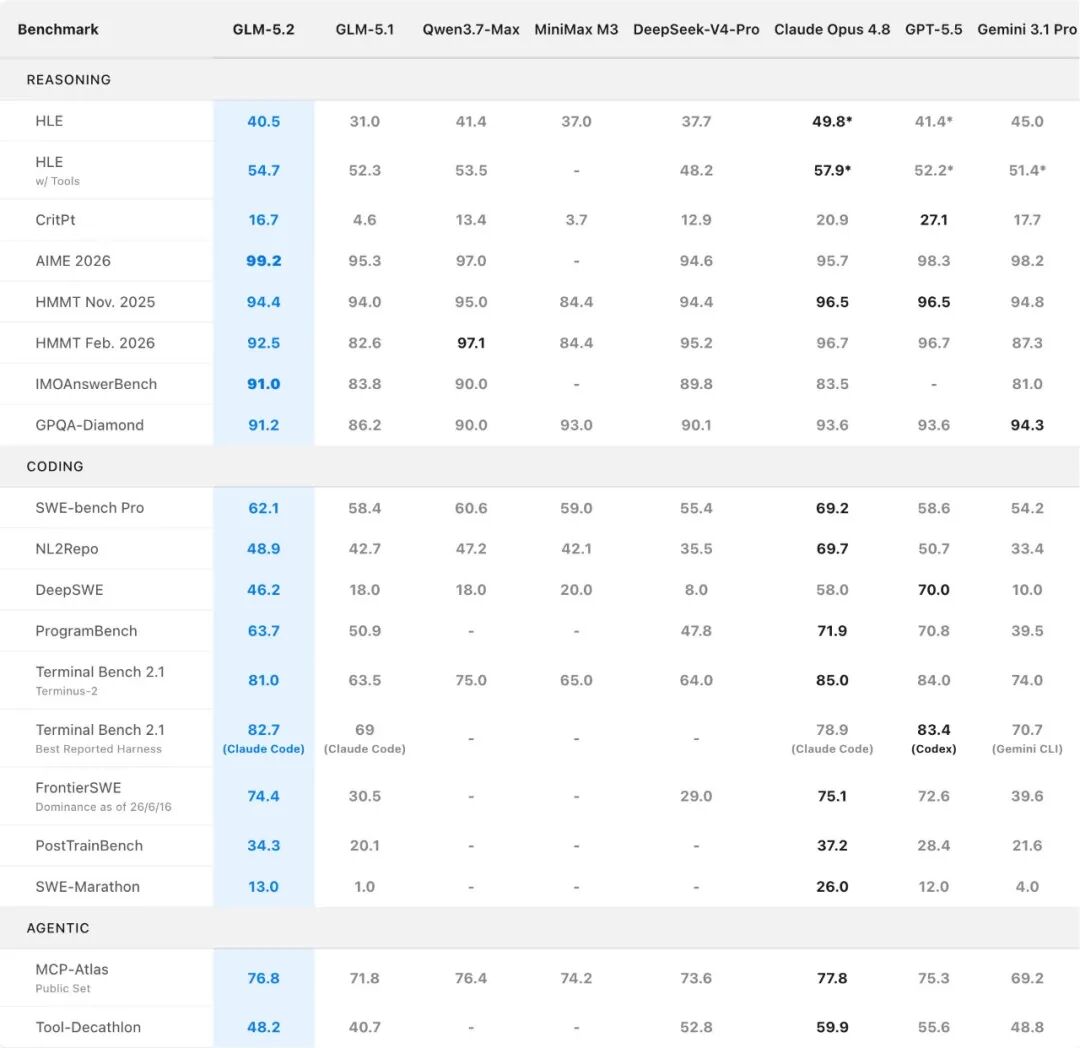
Task: Select the ProgramBench row label
Action: [86, 631]
